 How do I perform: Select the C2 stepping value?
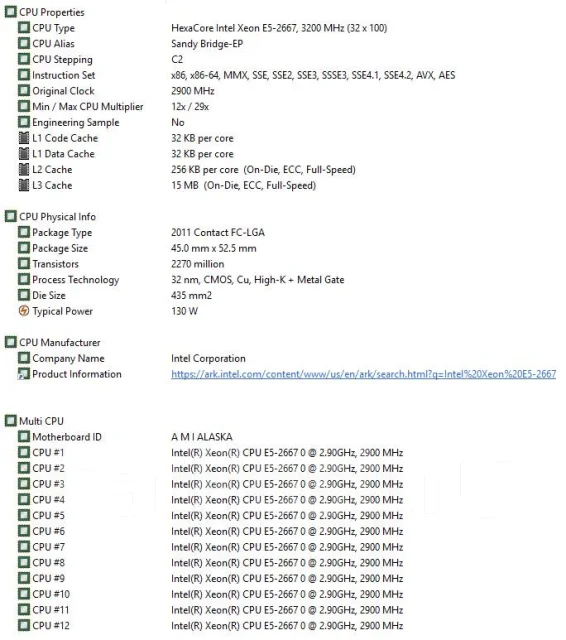(x=177, y=59)
